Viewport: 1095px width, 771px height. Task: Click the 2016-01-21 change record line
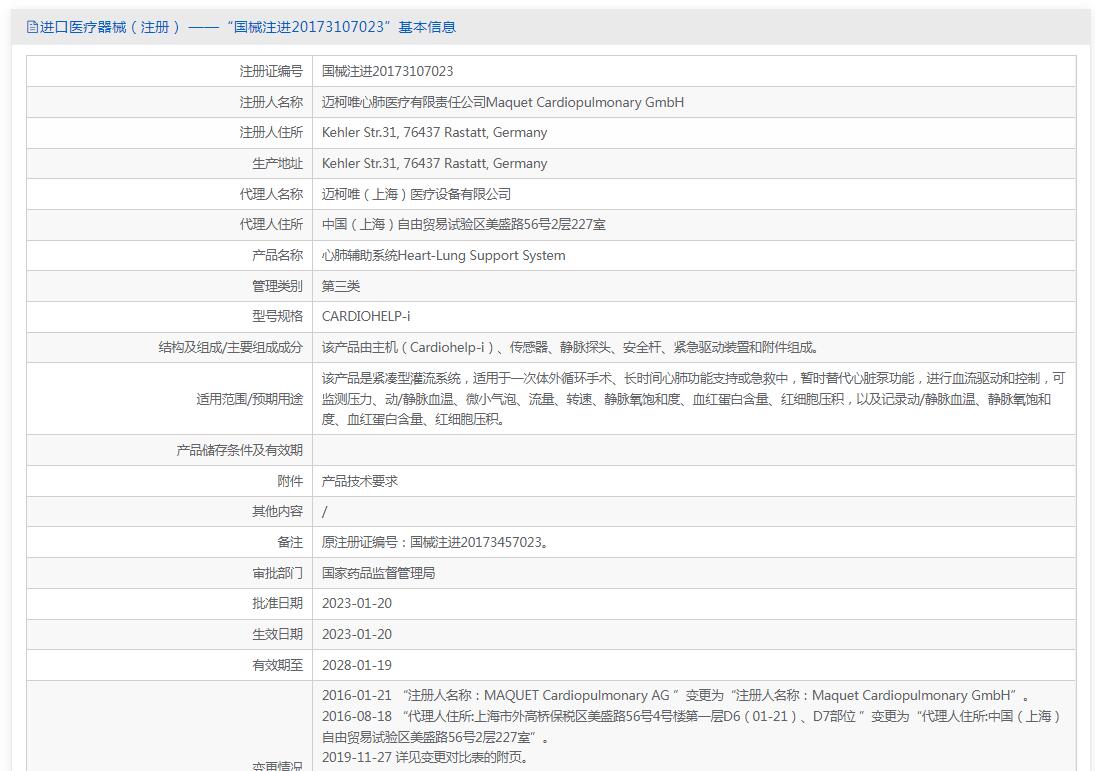(x=676, y=696)
